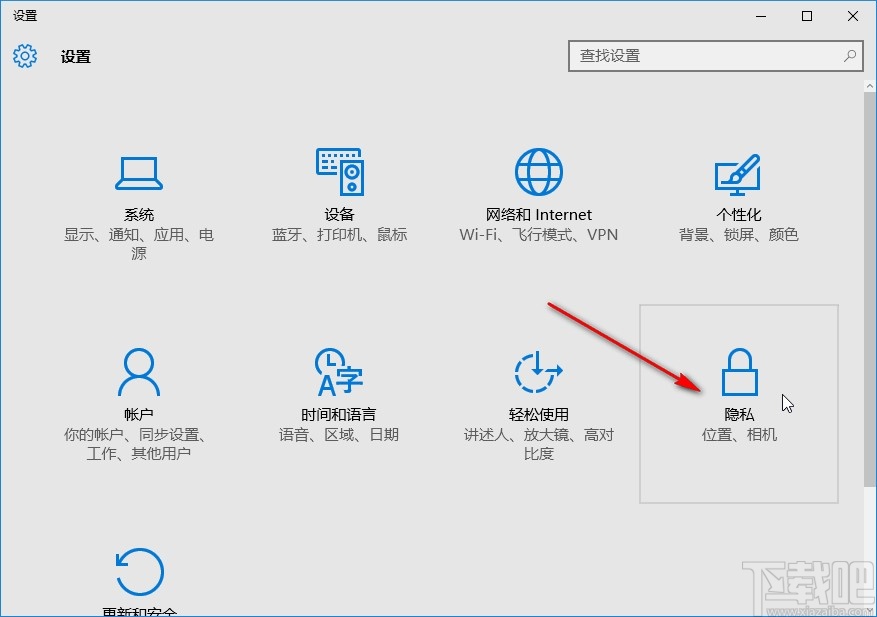Click the Wi-Fi、飞行模式、VPN link text
The width and height of the screenshot is (877, 617).
pyautogui.click(x=538, y=235)
